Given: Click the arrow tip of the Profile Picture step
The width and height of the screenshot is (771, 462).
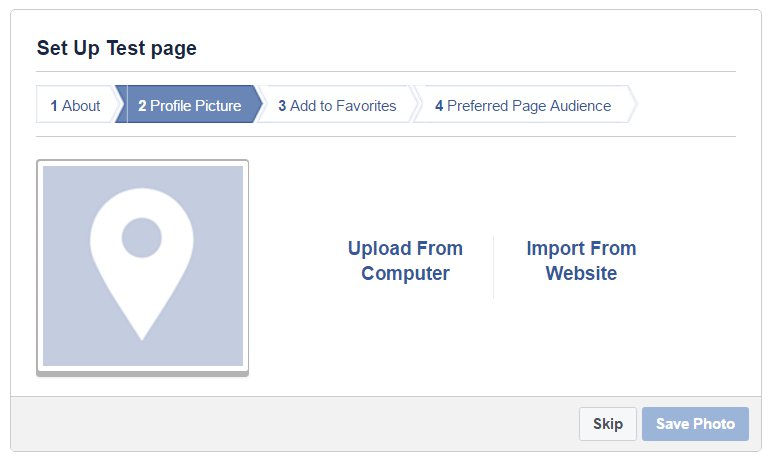Looking at the screenshot, I should pos(259,104).
